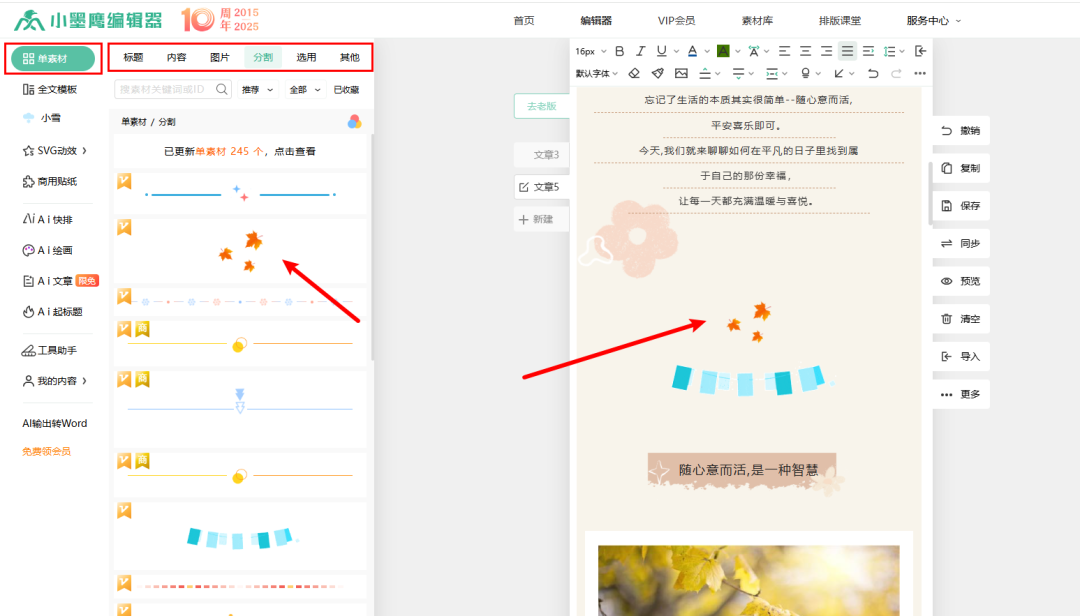This screenshot has height=616, width=1080.
Task: Open 商用贴纸 sticker library
Action: coord(49,181)
